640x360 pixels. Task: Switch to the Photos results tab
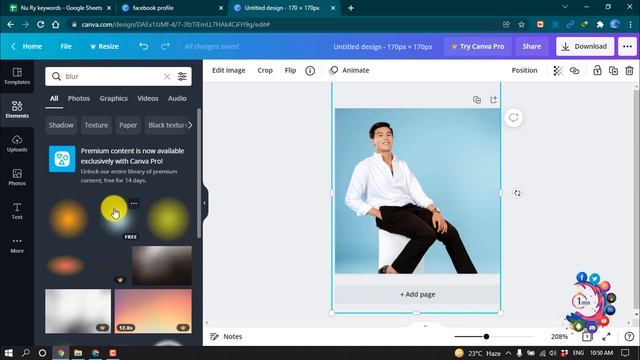[79, 98]
